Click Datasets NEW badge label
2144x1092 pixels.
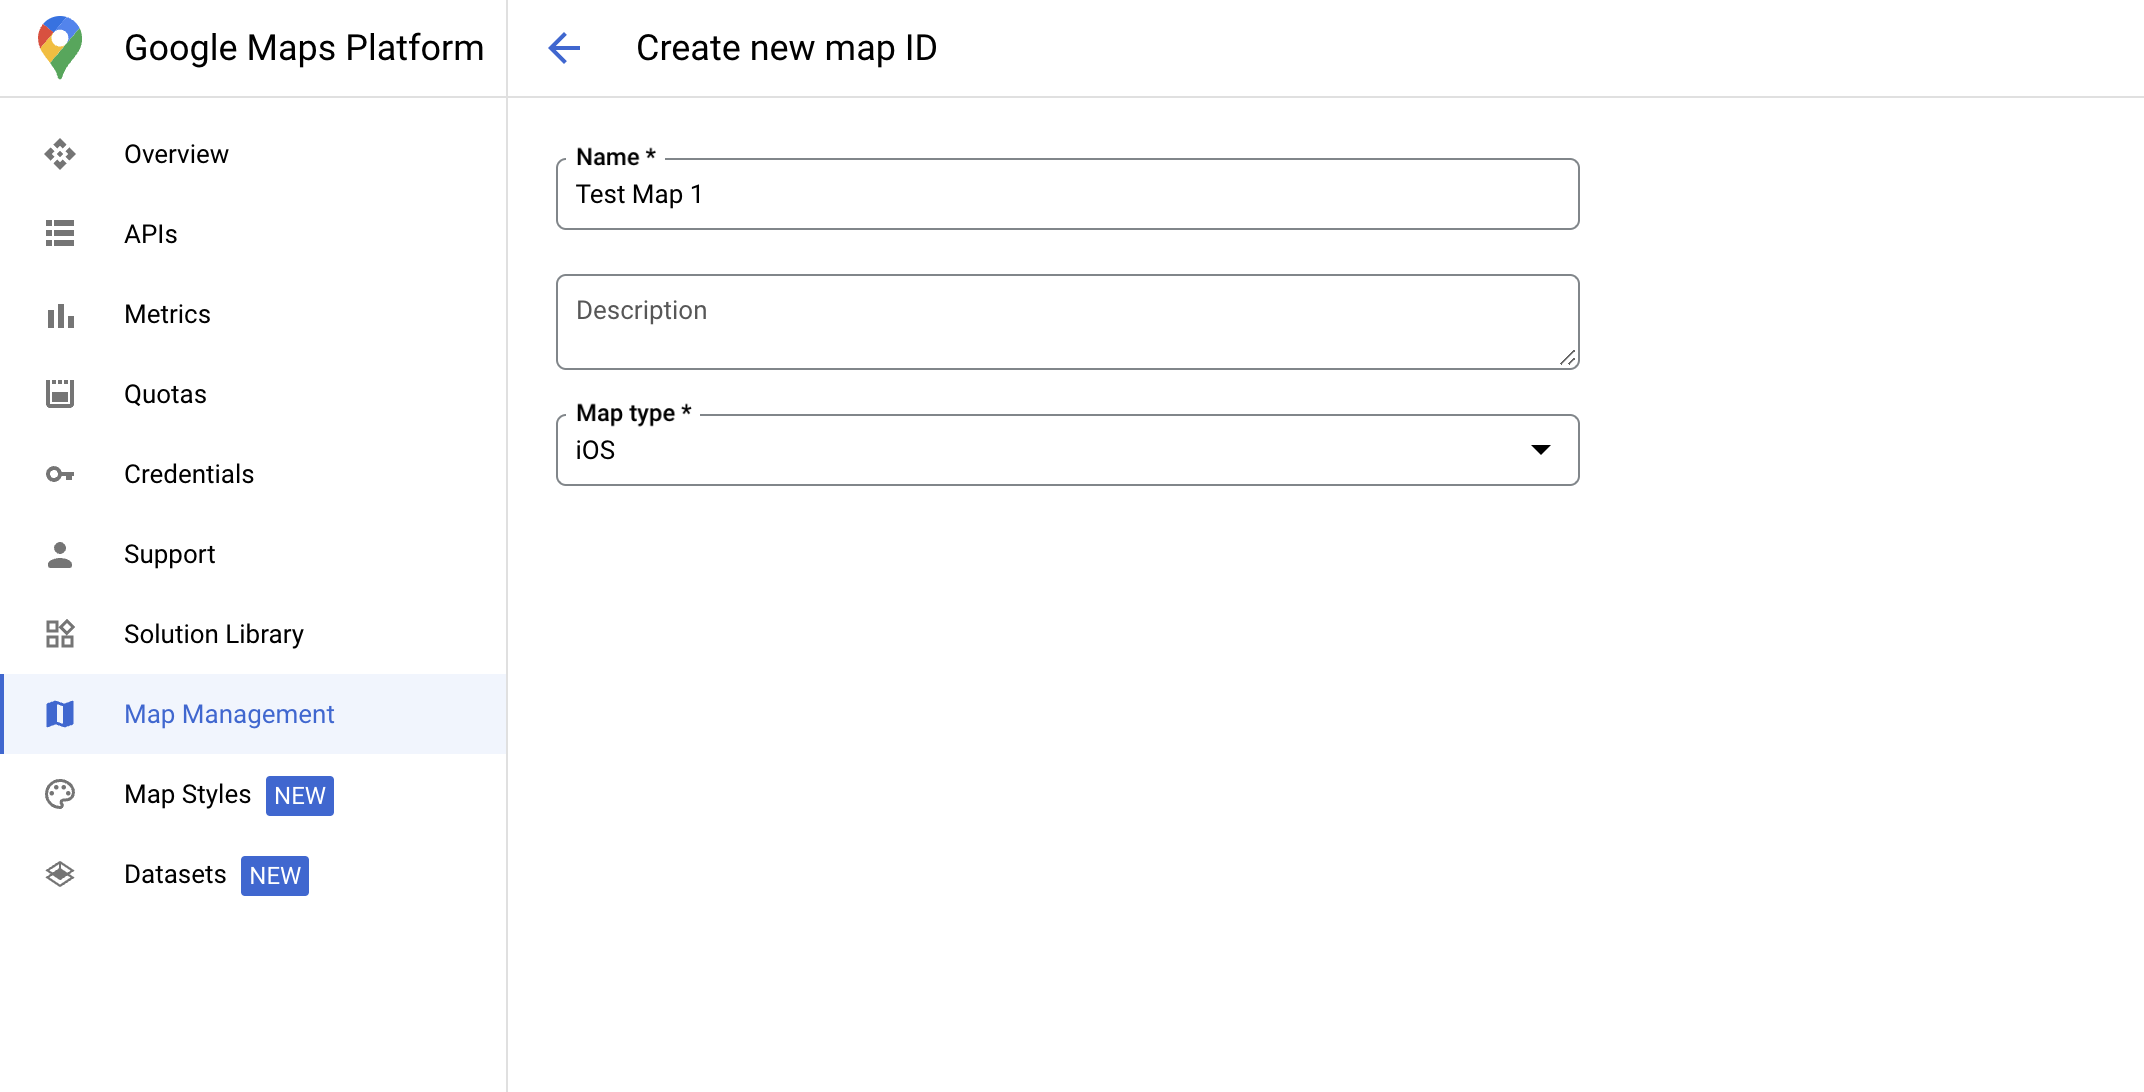(x=274, y=875)
